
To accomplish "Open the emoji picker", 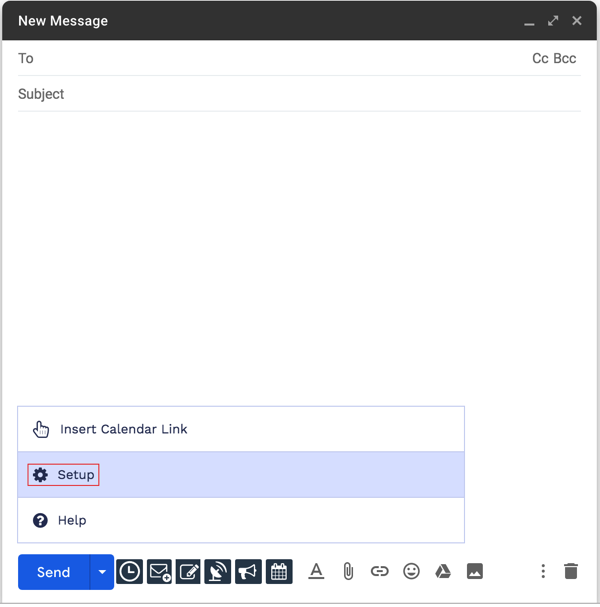I will pyautogui.click(x=411, y=571).
